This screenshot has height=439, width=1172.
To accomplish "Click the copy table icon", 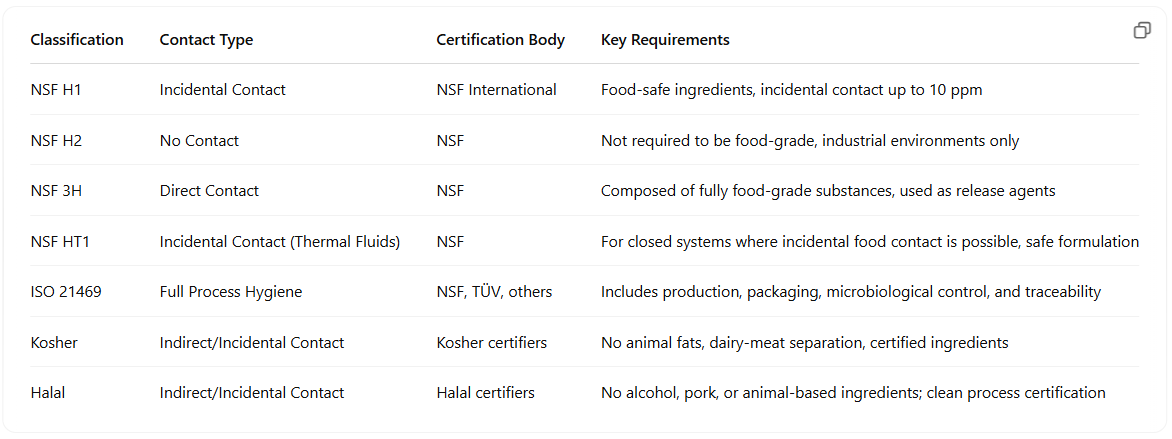I will click(1141, 31).
